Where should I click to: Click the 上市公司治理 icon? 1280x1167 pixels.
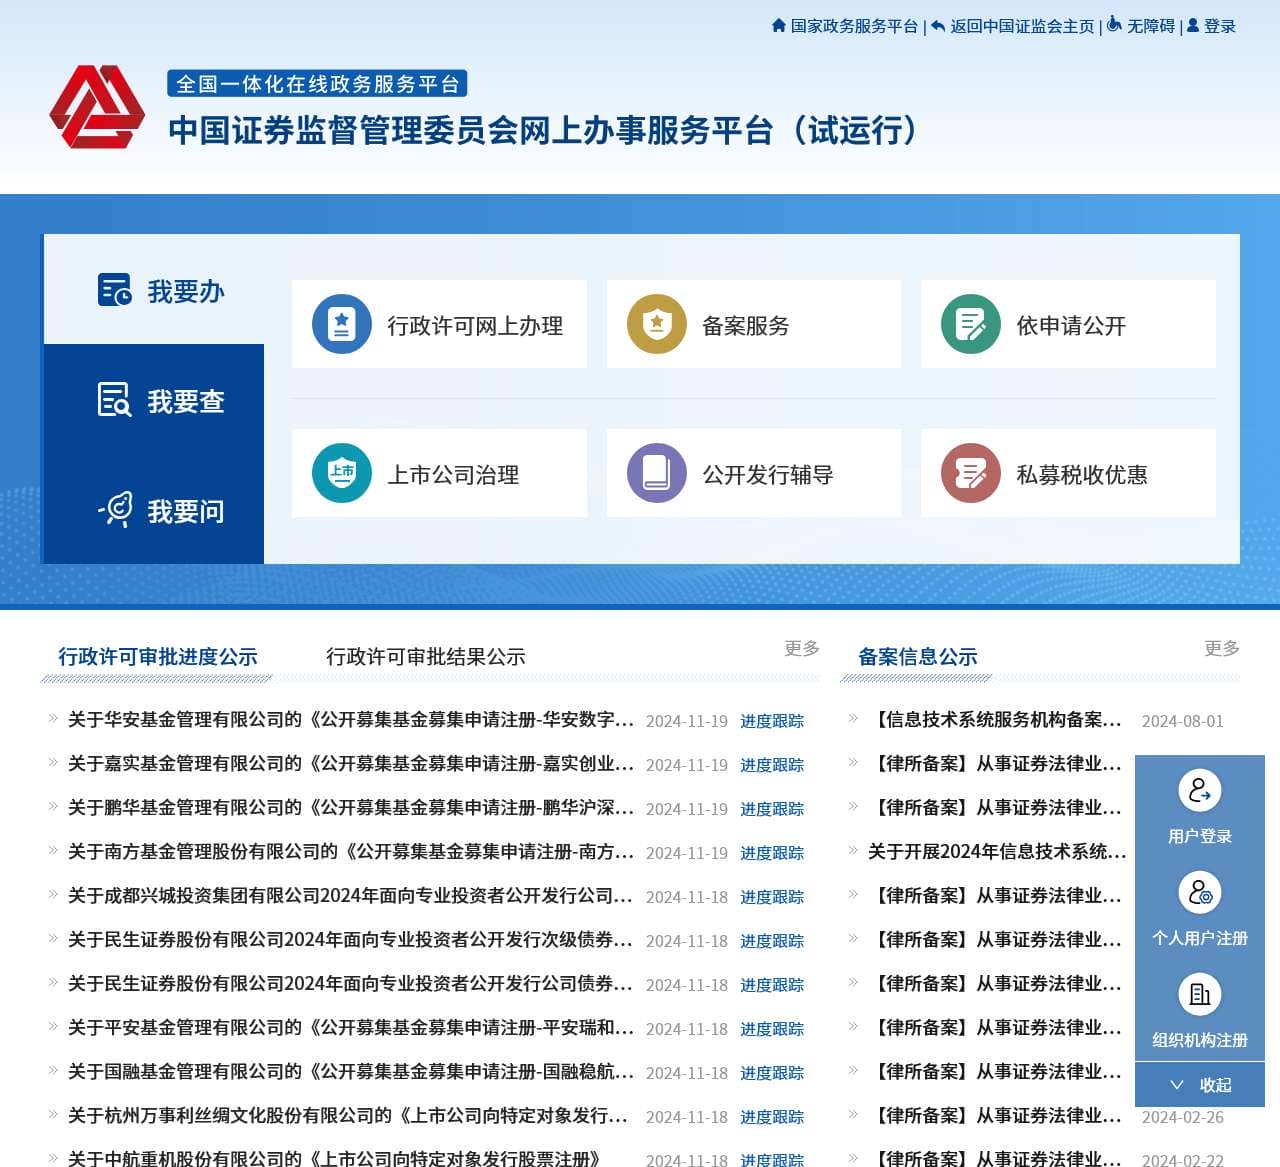pos(341,472)
